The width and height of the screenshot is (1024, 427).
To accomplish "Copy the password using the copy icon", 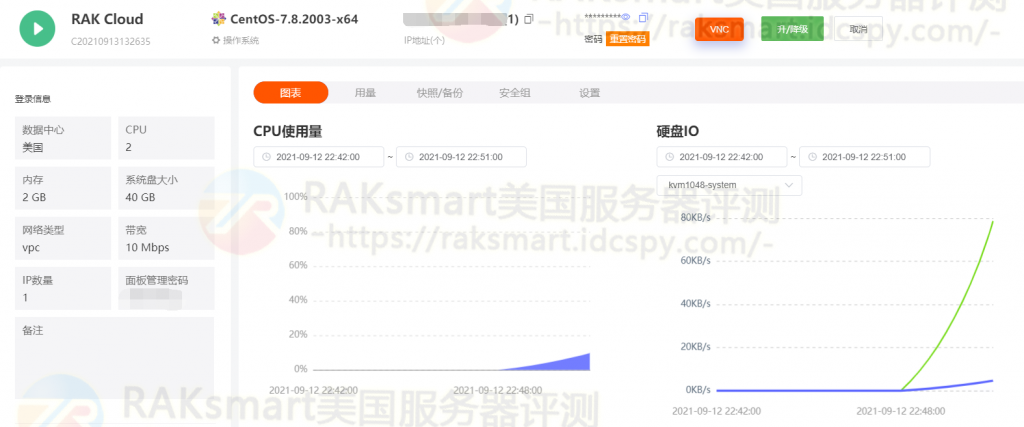I will (x=644, y=17).
